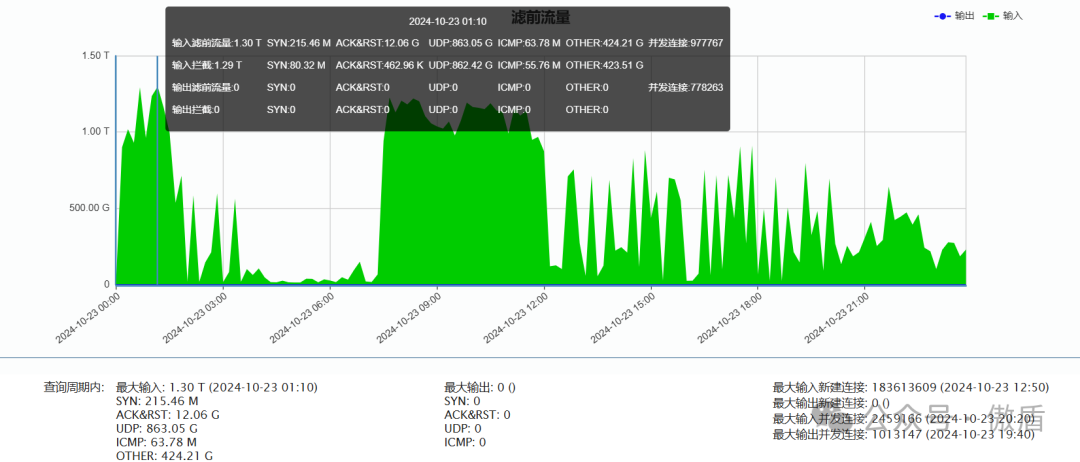Click 最大输入并发连接 summary line

point(904,419)
